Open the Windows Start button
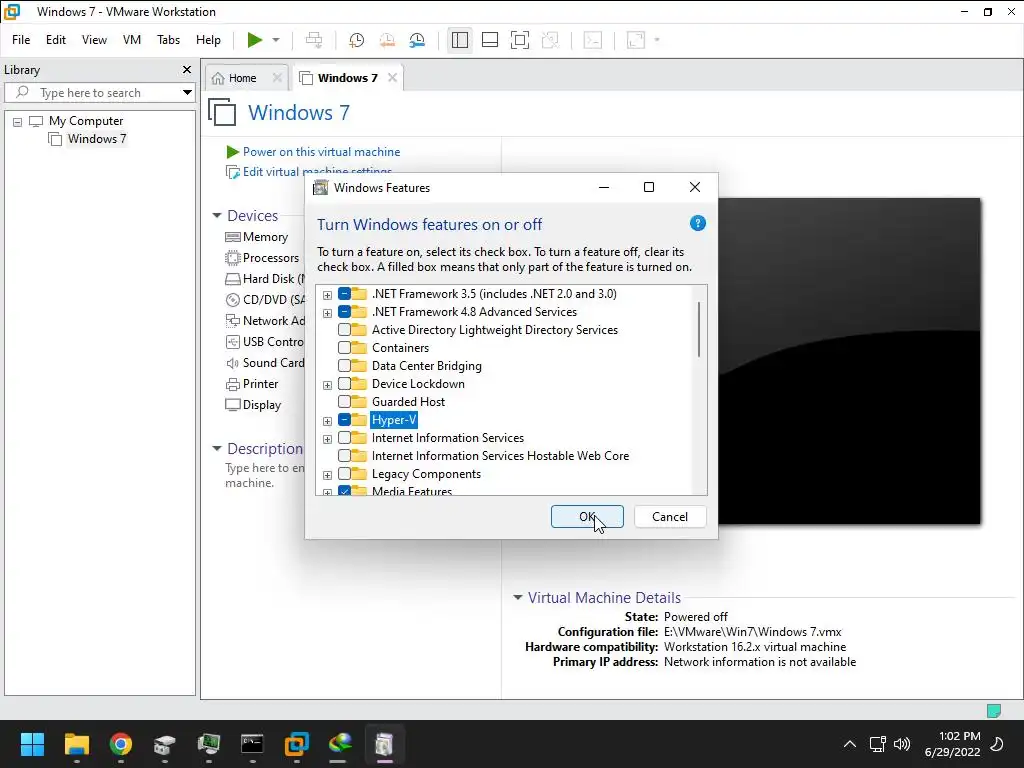Viewport: 1024px width, 768px height. 32,744
